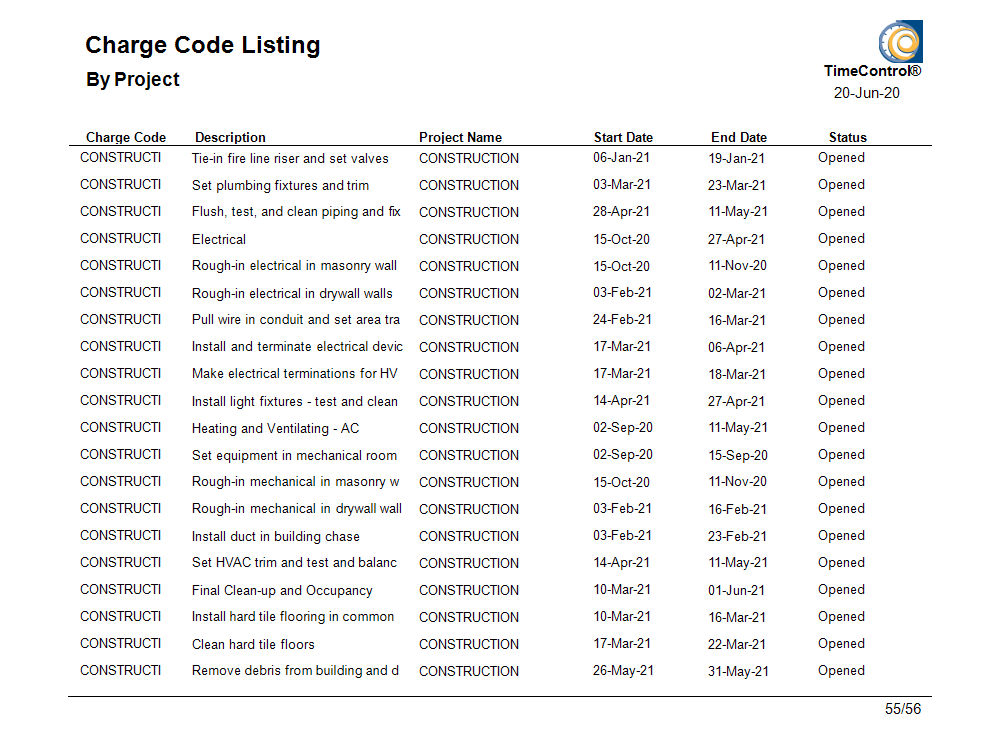Click the report date 20-Jun-20
The width and height of the screenshot is (994, 753).
pos(867,93)
